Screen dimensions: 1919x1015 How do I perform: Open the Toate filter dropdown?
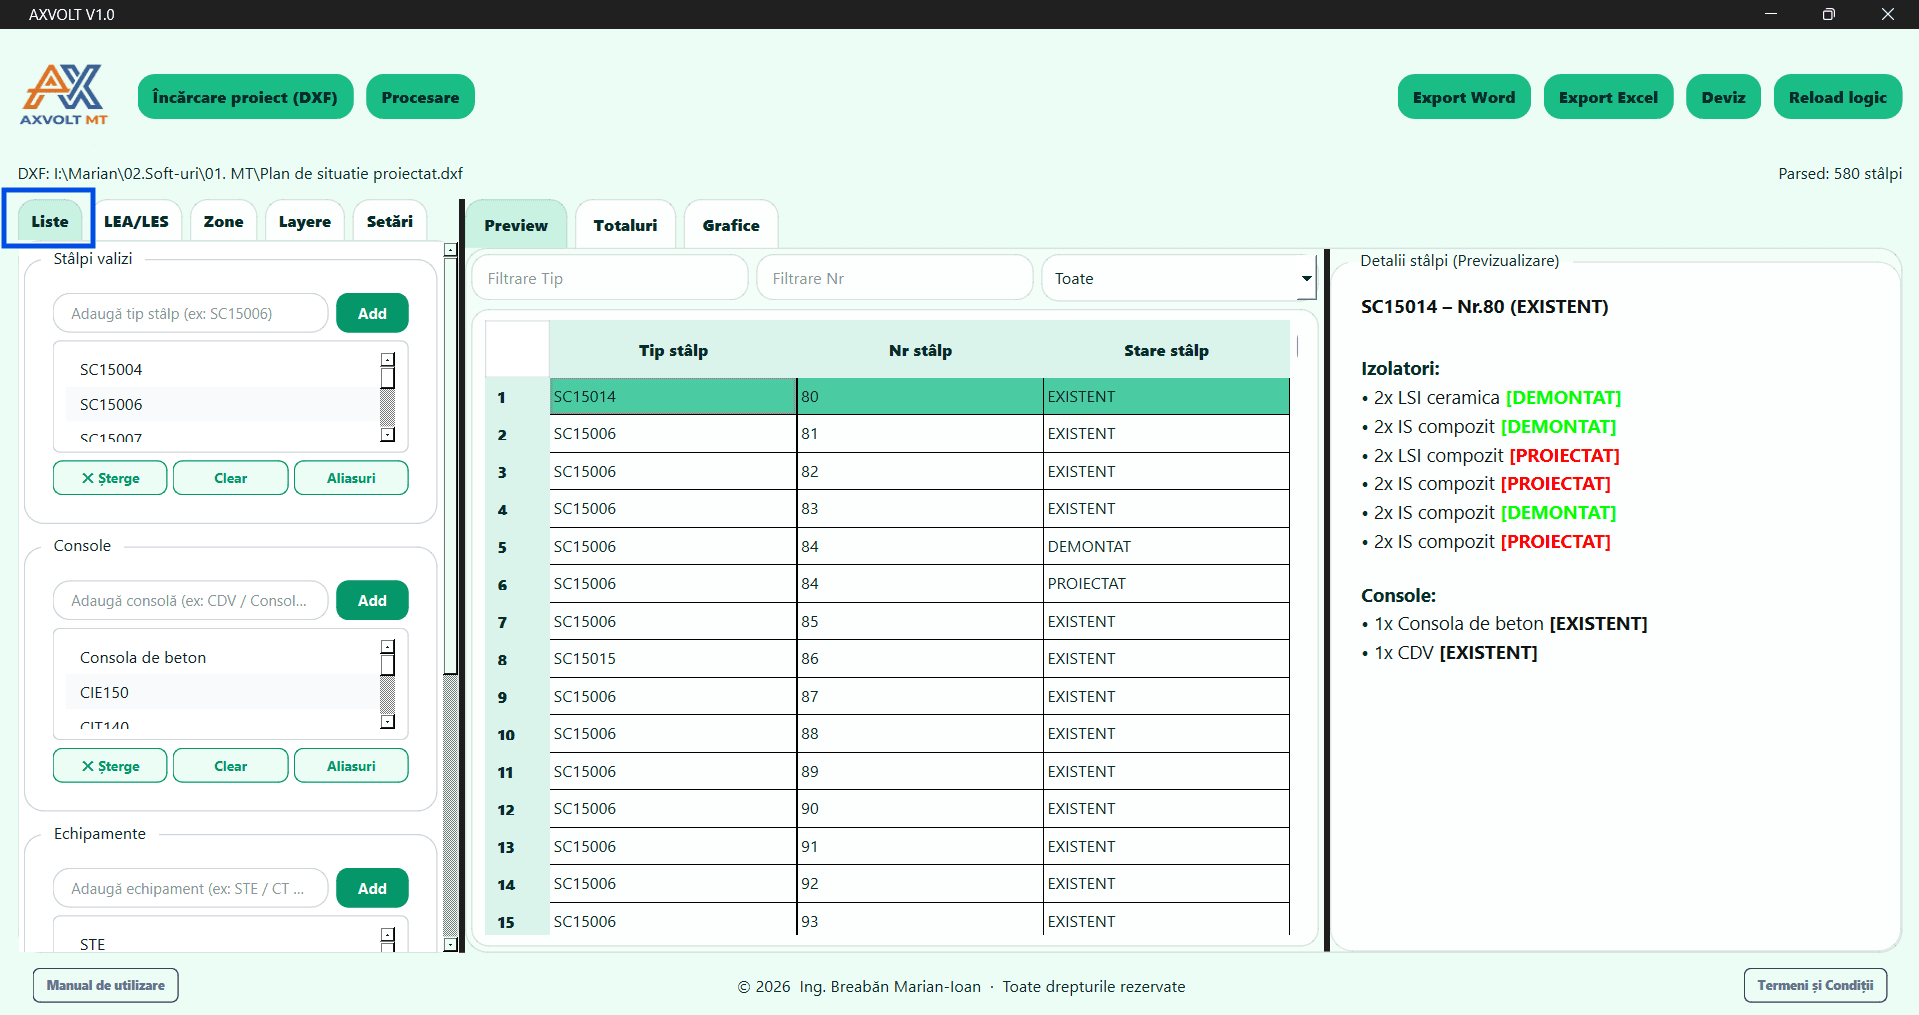1179,278
